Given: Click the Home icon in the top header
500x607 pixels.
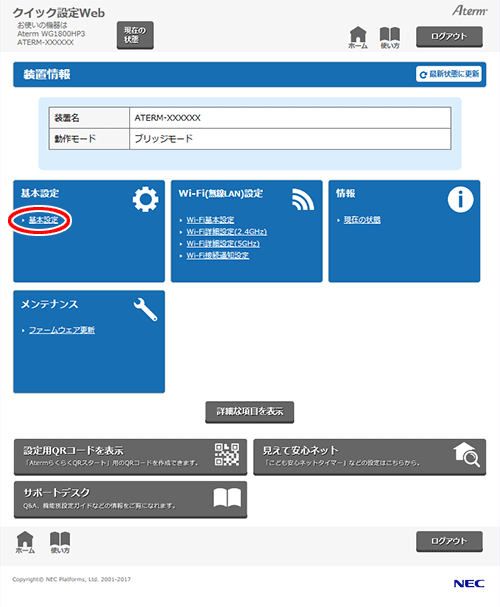Looking at the screenshot, I should [x=358, y=38].
